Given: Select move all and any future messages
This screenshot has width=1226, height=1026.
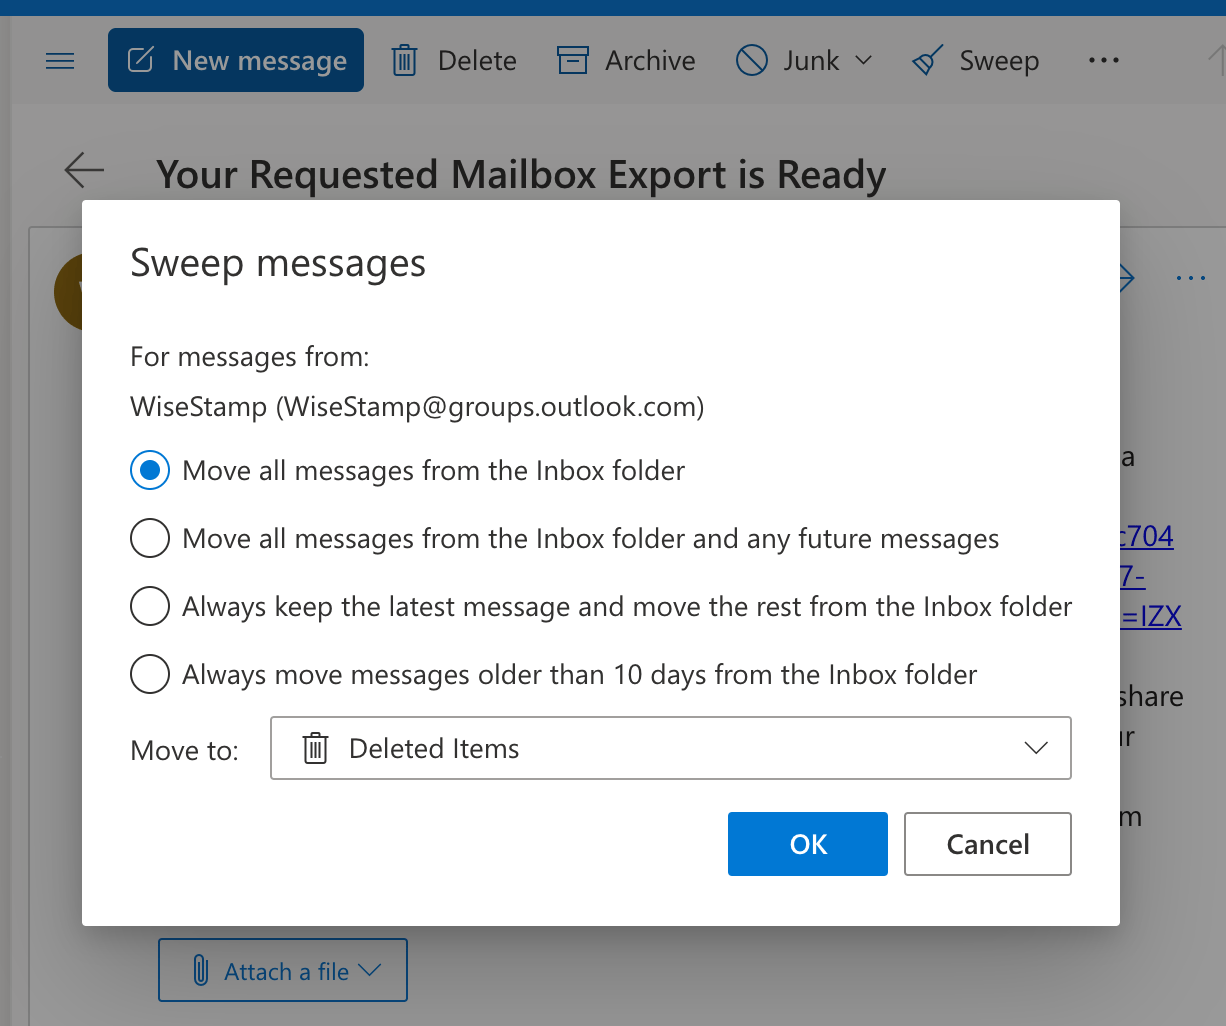Looking at the screenshot, I should [x=150, y=539].
